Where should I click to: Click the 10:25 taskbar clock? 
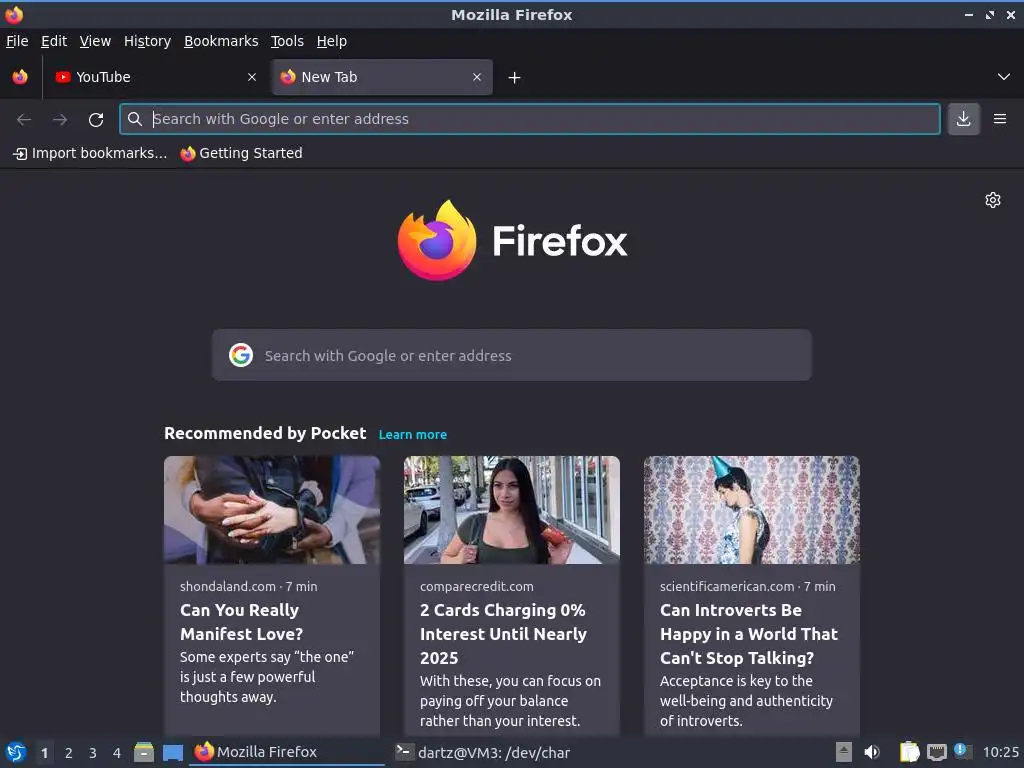pyautogui.click(x=1000, y=752)
